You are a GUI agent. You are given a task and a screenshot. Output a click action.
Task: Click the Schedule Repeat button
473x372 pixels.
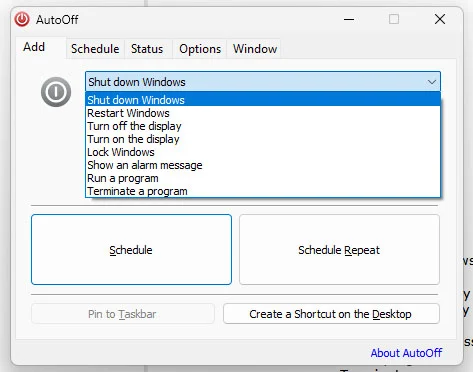(x=339, y=250)
